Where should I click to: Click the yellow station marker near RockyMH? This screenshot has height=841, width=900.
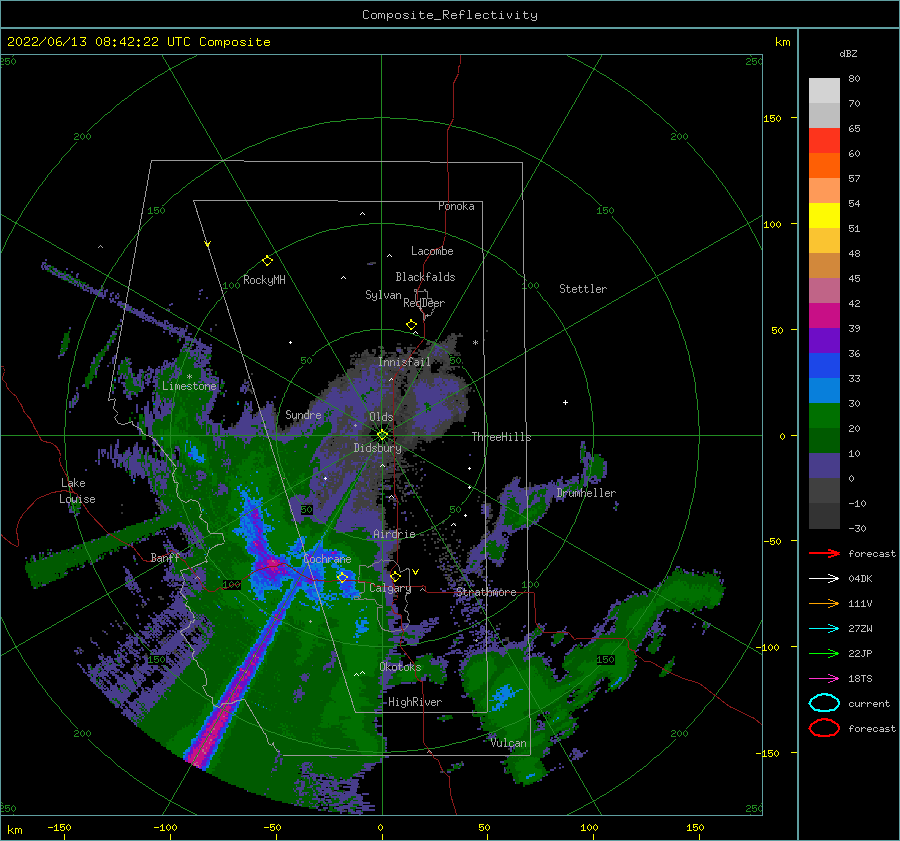(267, 261)
